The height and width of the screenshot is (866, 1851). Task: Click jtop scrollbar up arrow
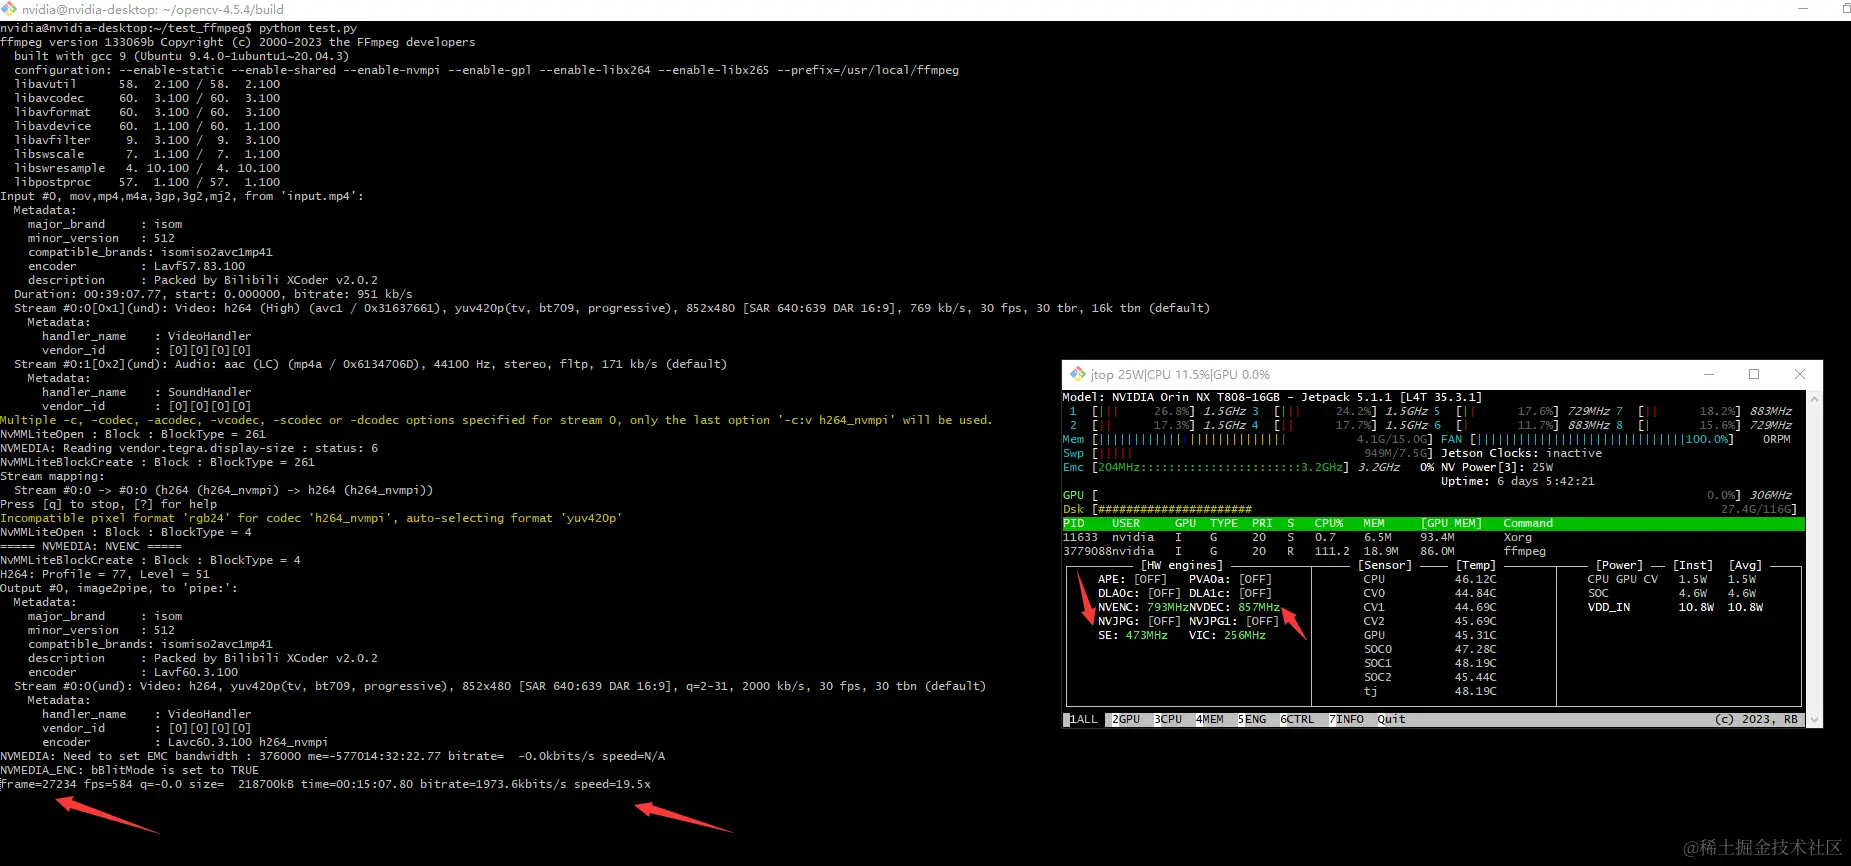point(1814,398)
